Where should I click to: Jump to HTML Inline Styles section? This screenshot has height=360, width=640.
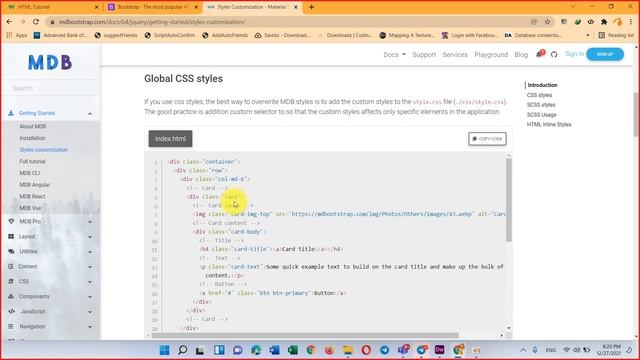(549, 124)
